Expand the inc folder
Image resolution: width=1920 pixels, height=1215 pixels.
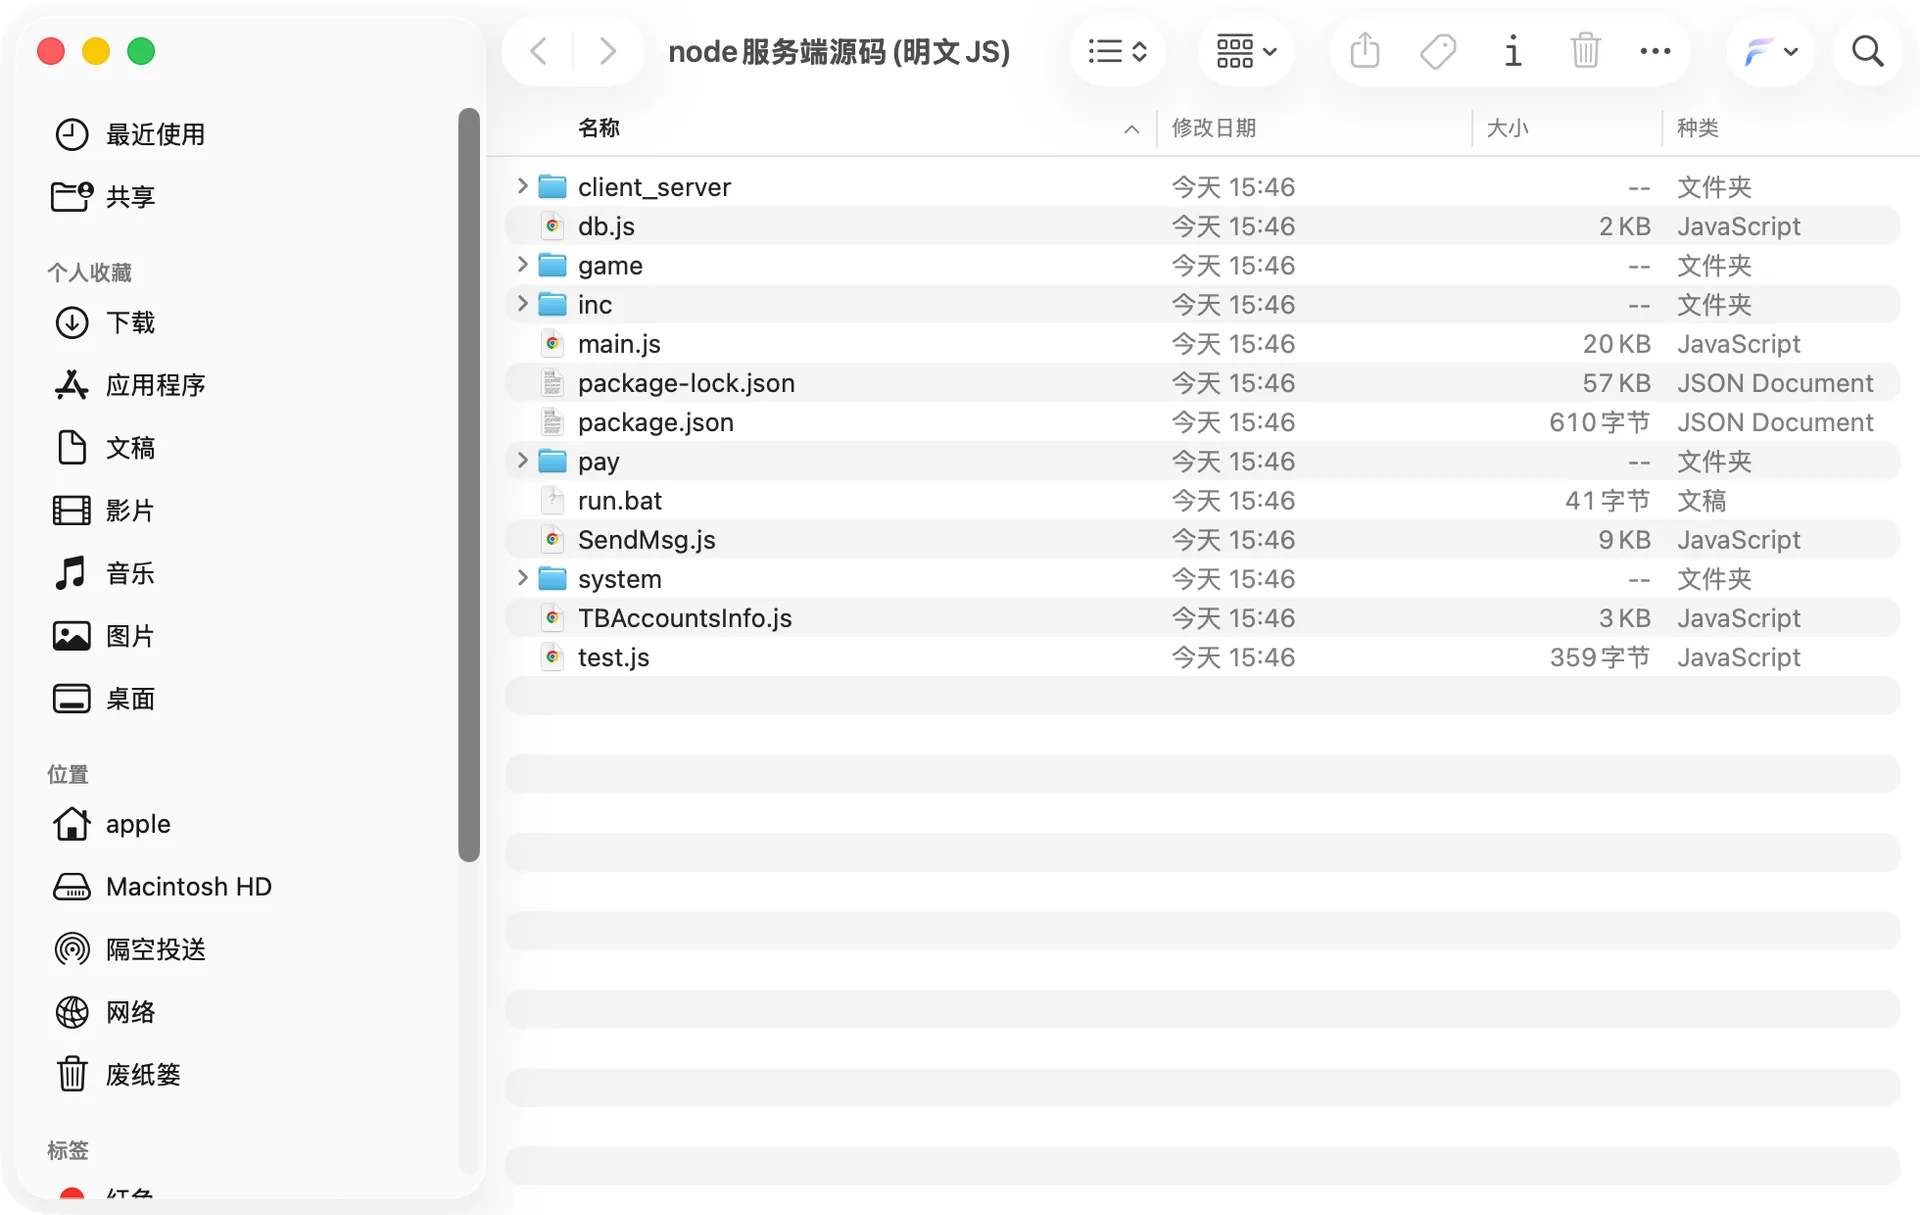click(522, 303)
